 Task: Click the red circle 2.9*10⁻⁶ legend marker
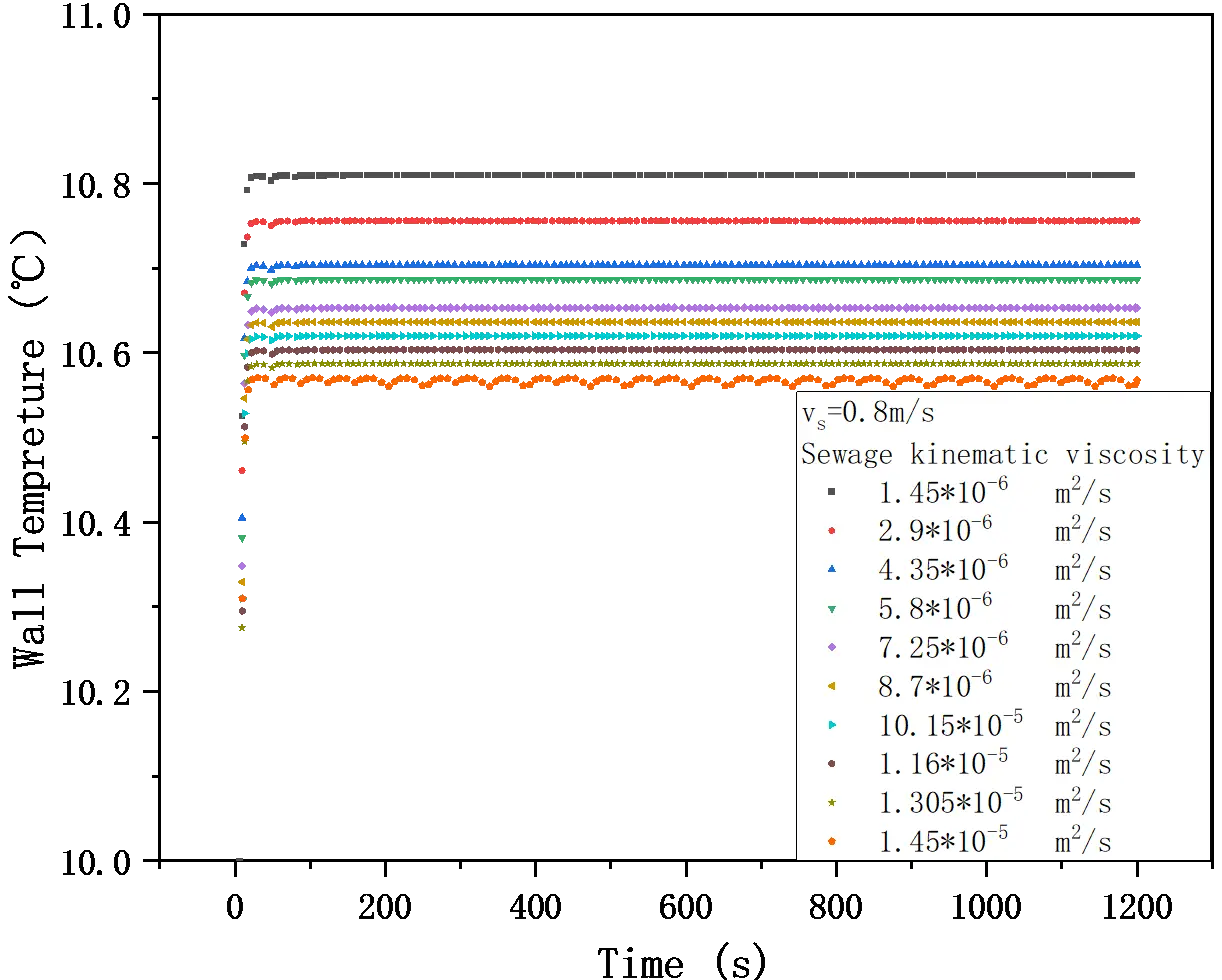click(x=832, y=531)
